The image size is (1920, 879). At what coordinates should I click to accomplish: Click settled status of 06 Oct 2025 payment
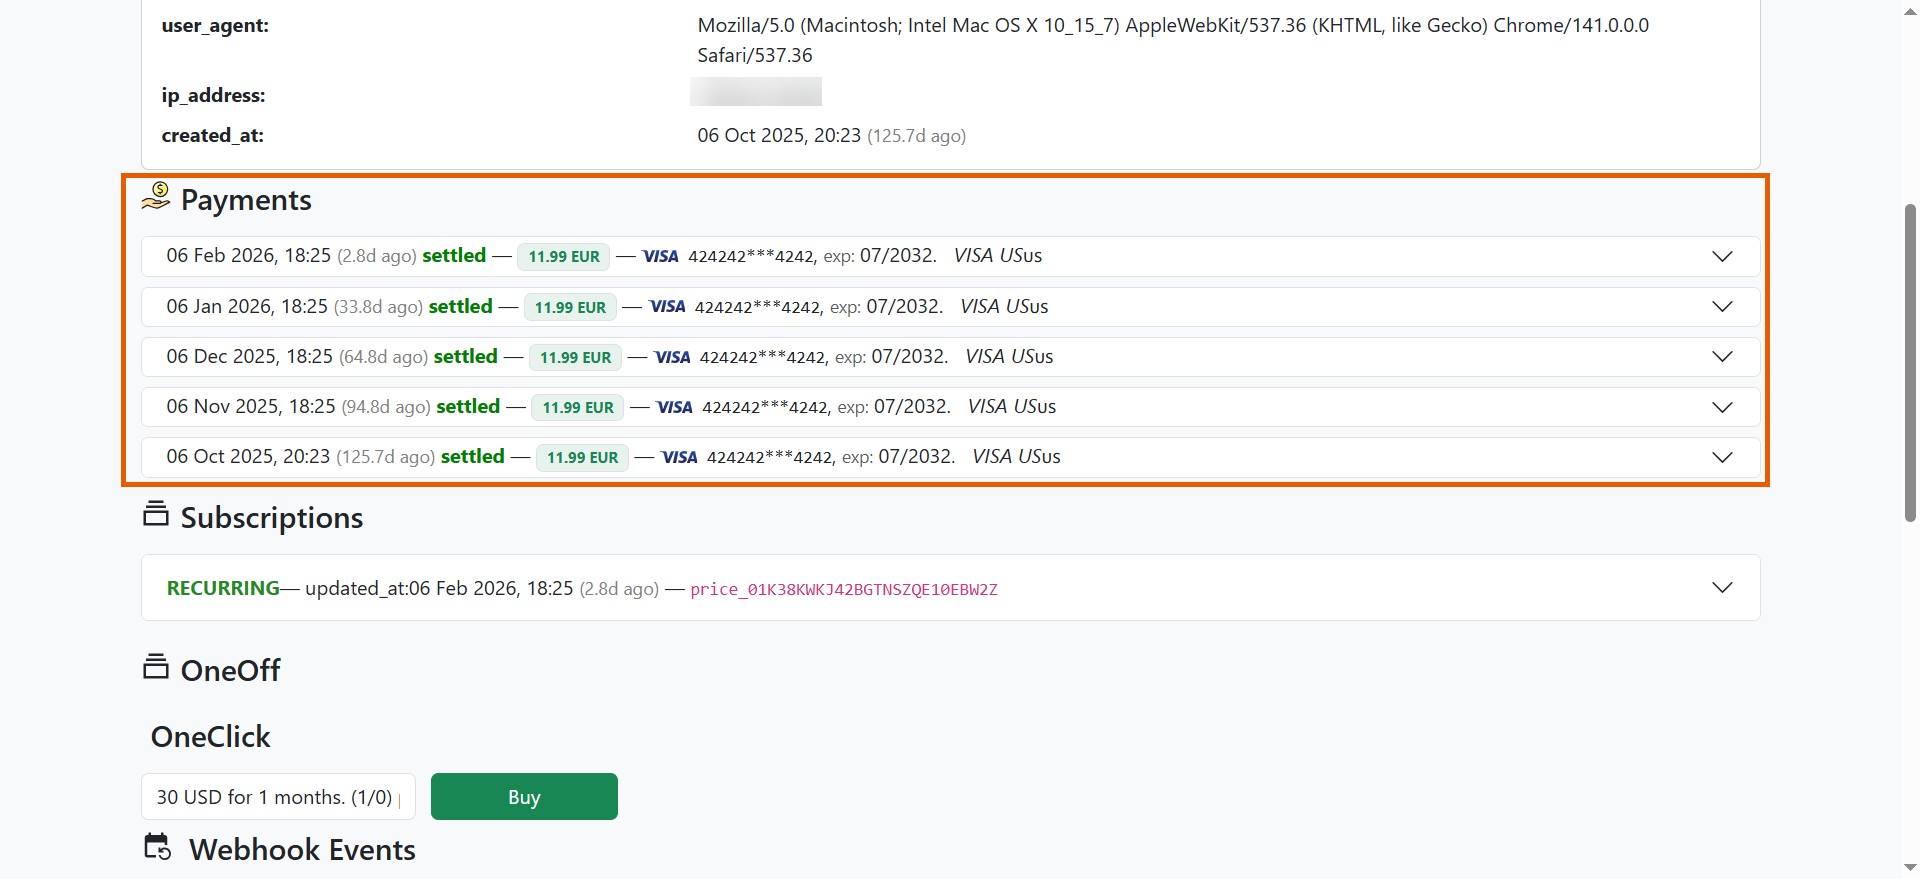tap(473, 456)
